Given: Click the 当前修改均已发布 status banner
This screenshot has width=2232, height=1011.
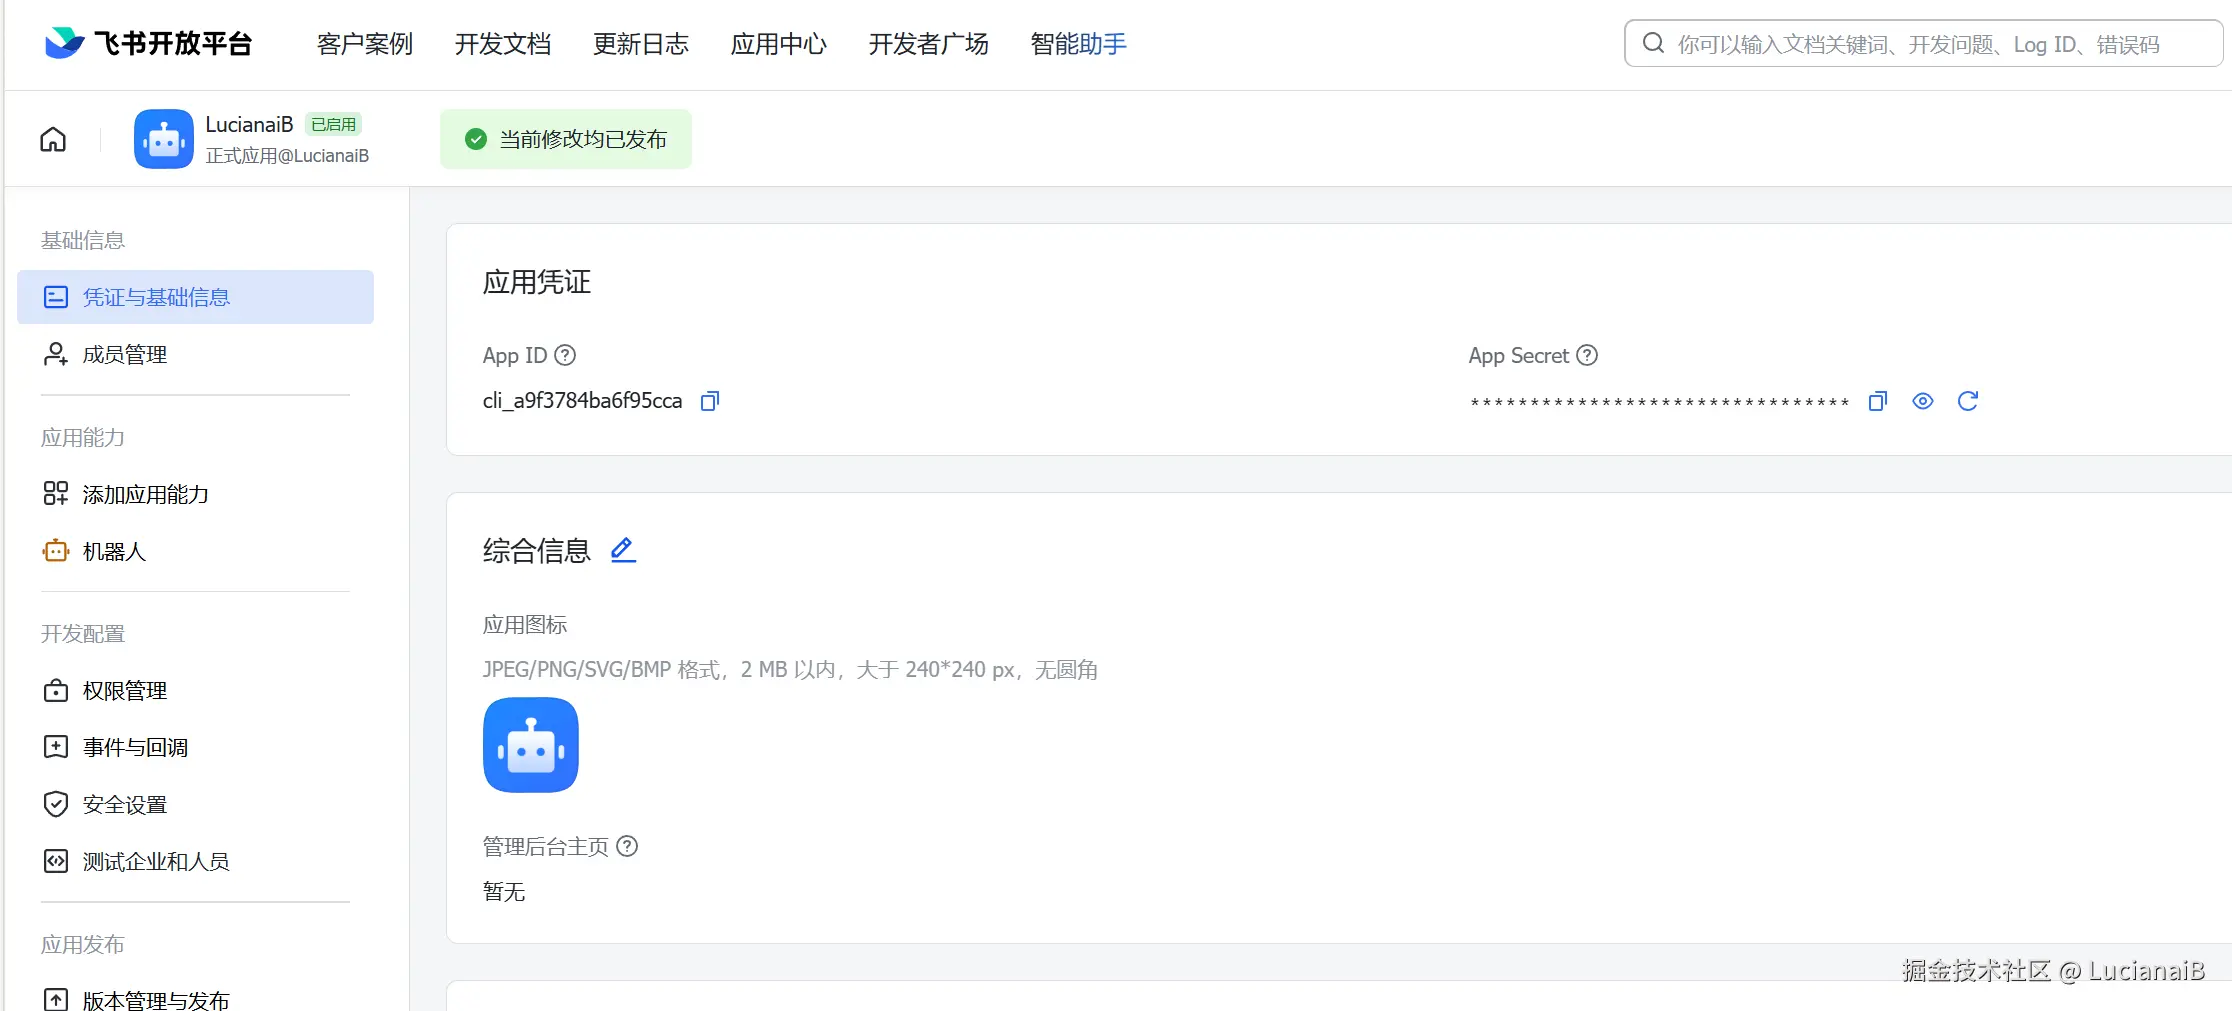Looking at the screenshot, I should 566,139.
